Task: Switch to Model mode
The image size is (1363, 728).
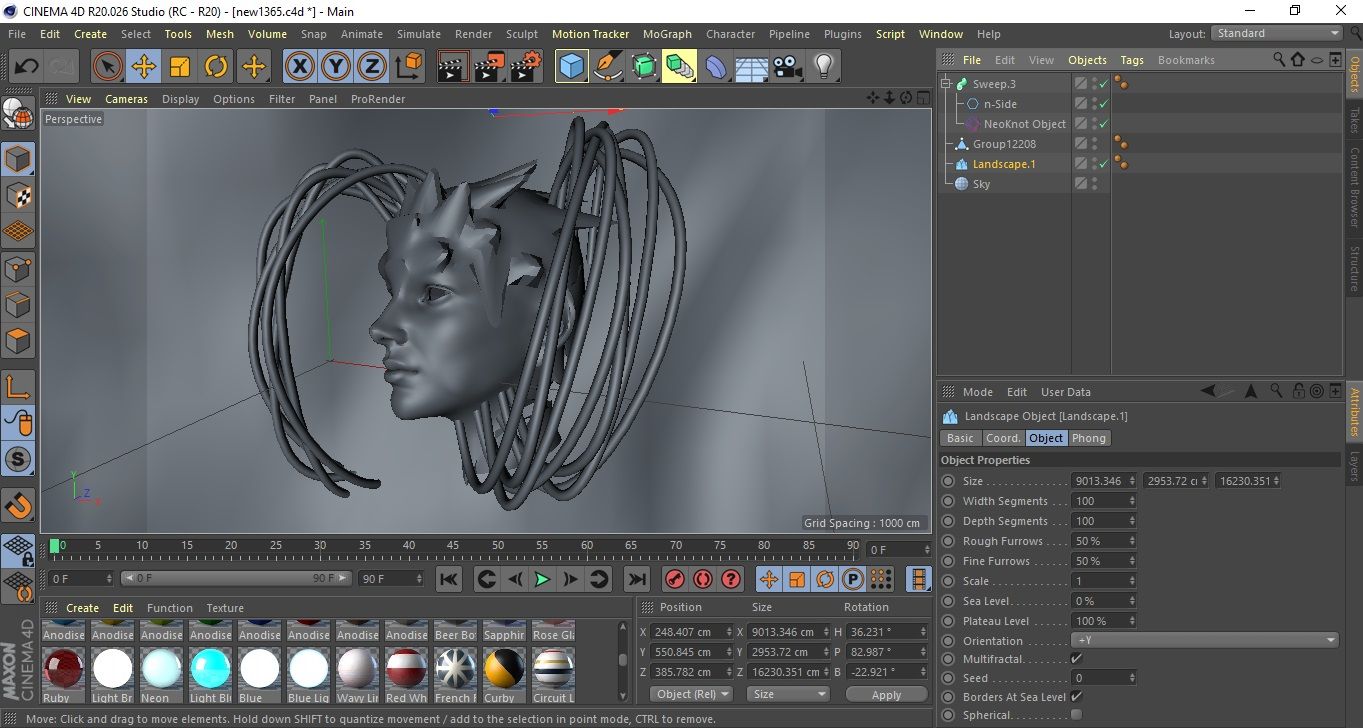Action: coord(18,159)
